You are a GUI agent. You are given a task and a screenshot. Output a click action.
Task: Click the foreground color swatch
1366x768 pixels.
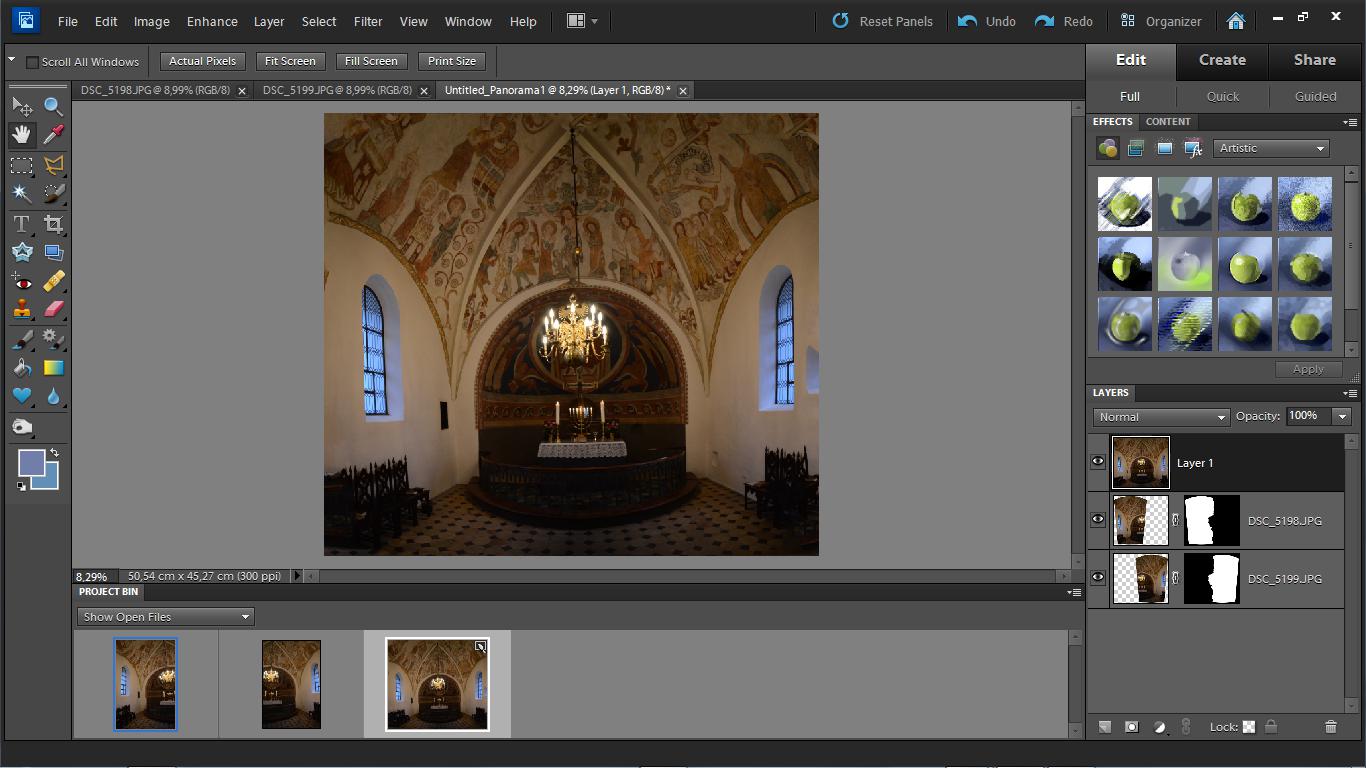click(31, 463)
